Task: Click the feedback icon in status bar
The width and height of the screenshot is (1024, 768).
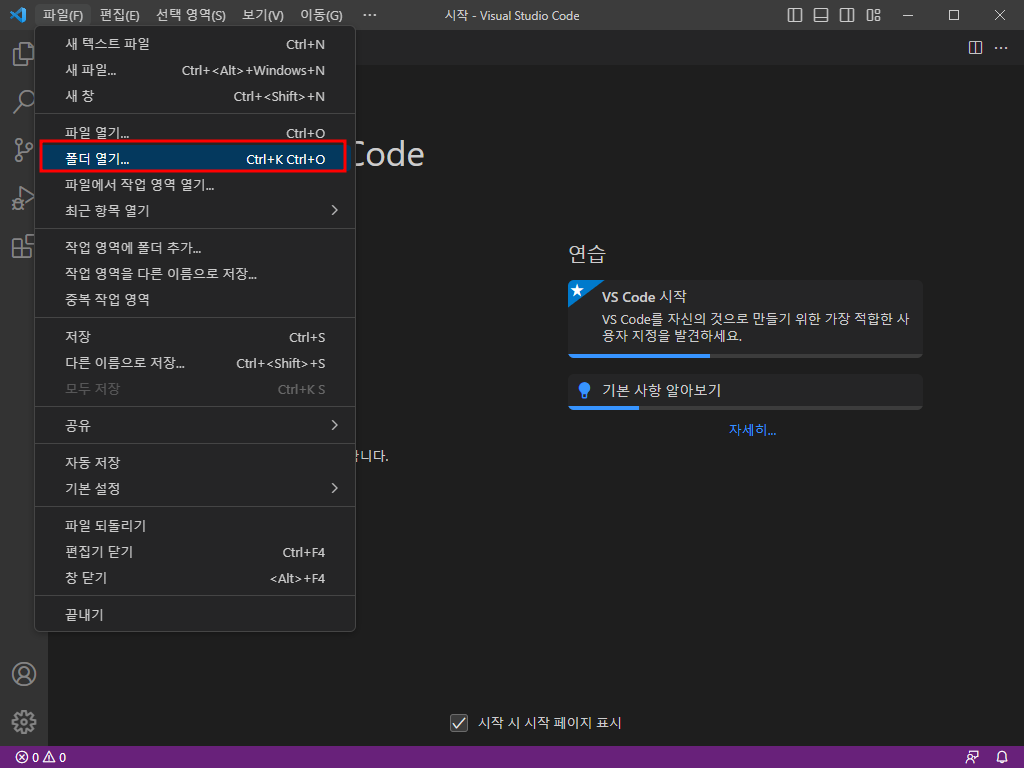Action: click(972, 758)
